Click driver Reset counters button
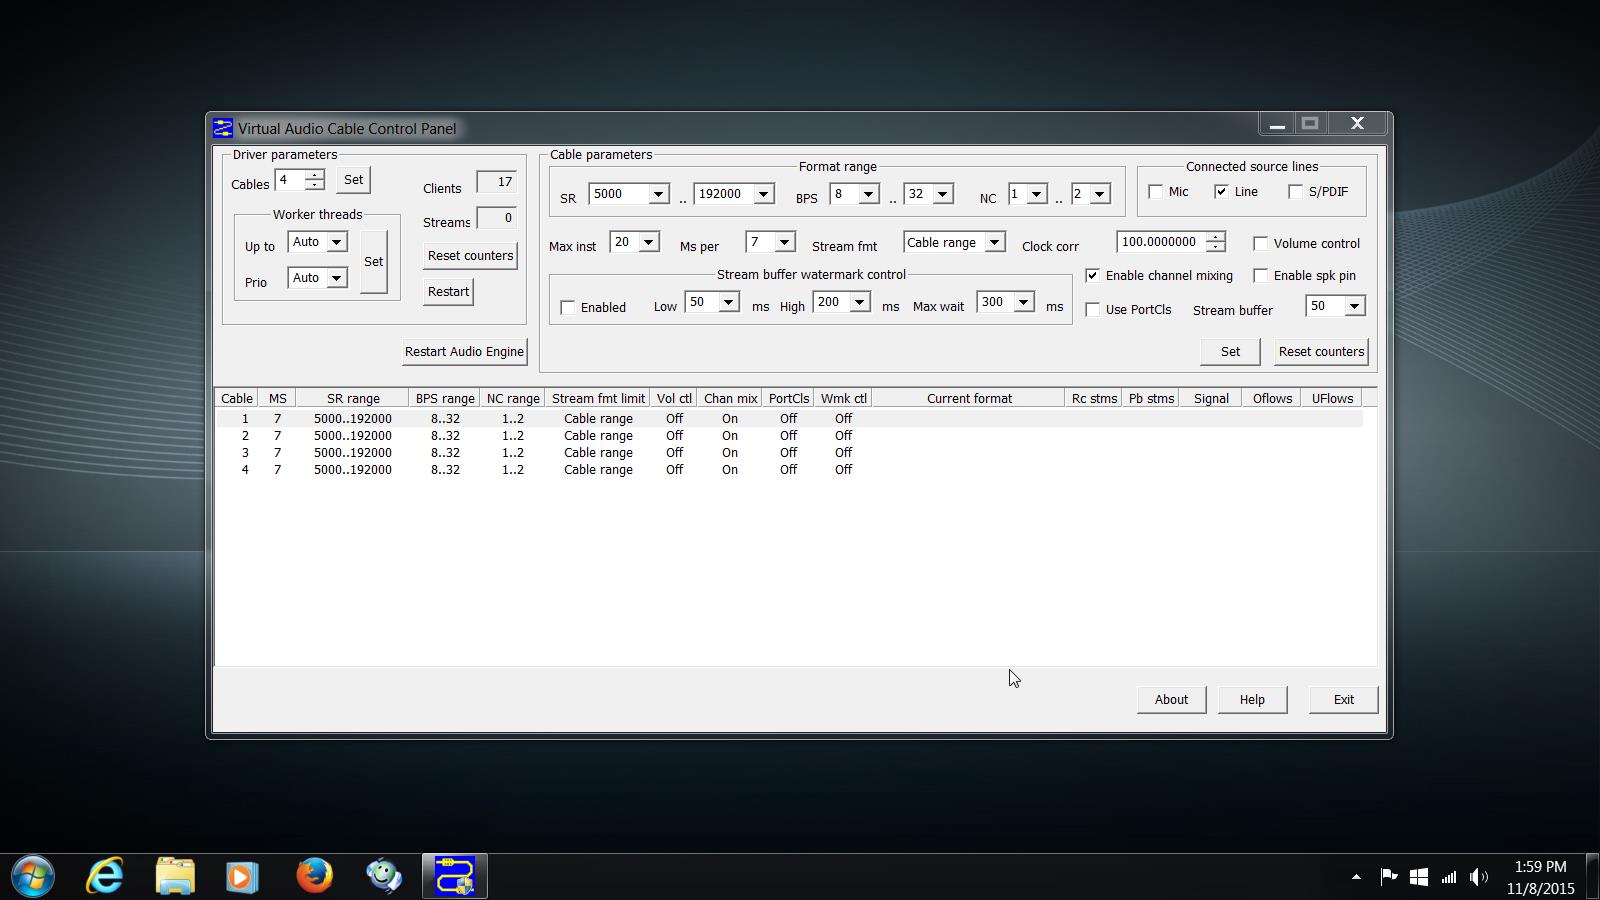1600x900 pixels. tap(470, 256)
